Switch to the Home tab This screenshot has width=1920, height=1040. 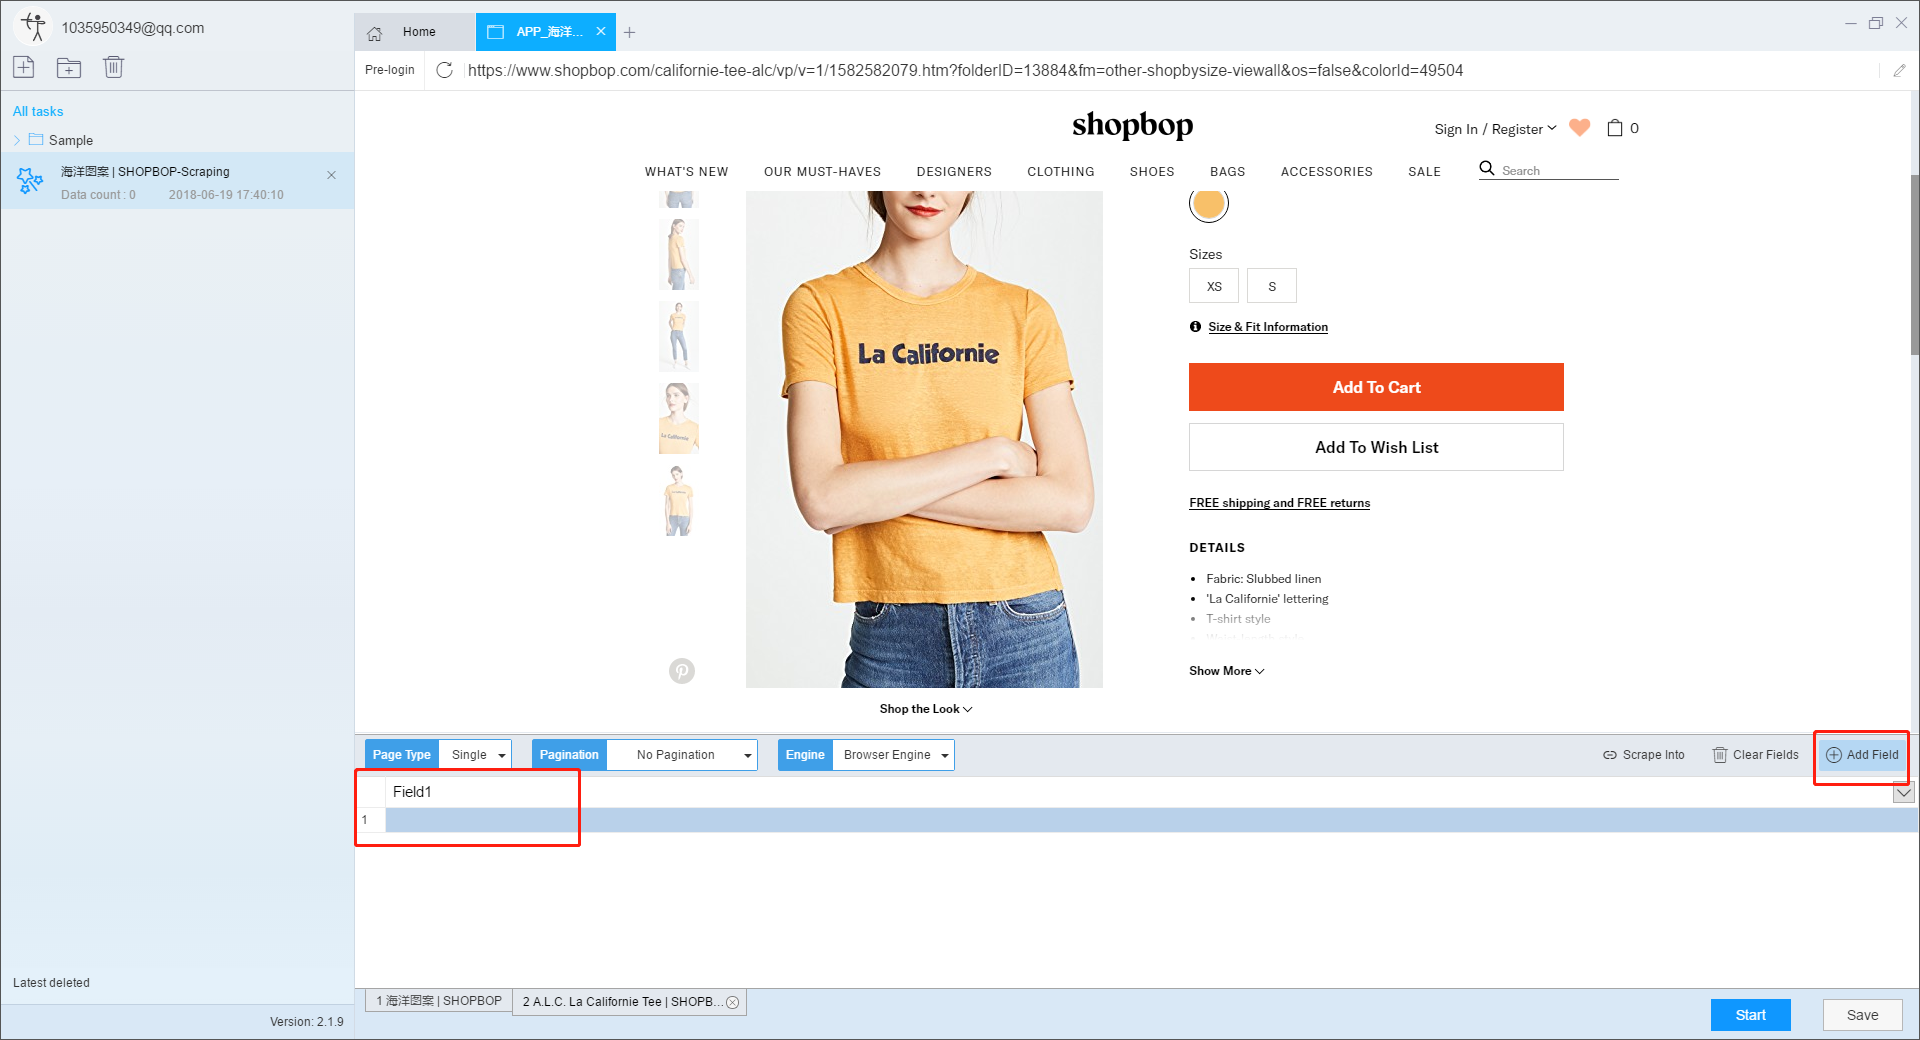click(414, 32)
